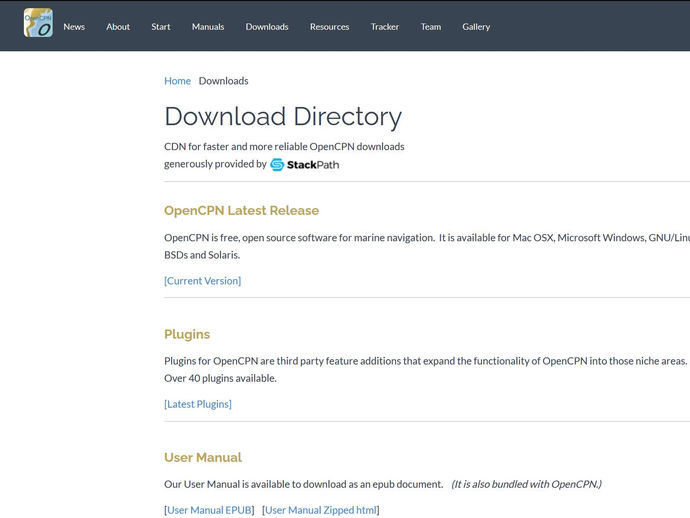Open the [Current Version] link
This screenshot has width=690, height=518.
202,281
